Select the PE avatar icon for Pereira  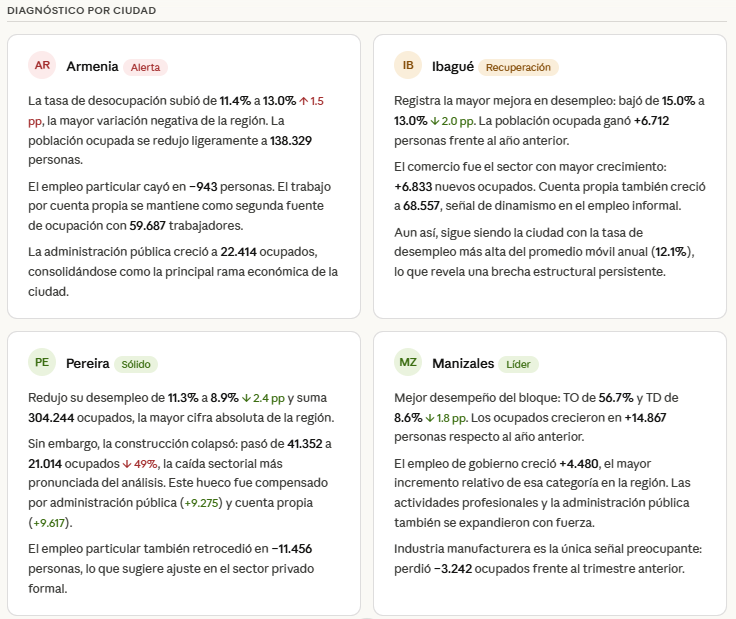tap(42, 362)
